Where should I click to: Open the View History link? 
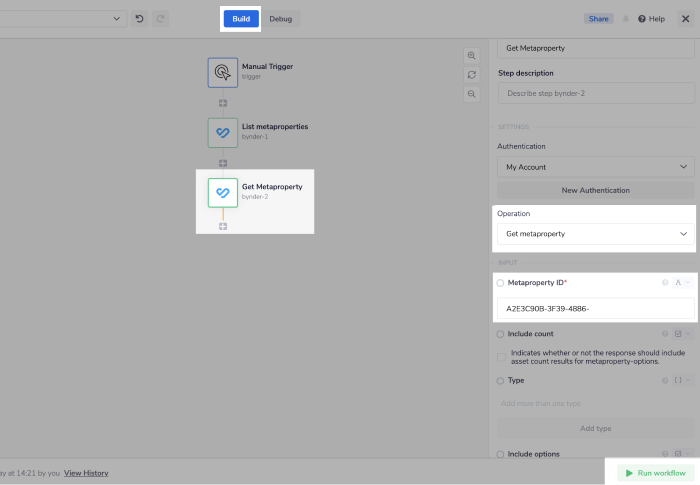click(86, 473)
